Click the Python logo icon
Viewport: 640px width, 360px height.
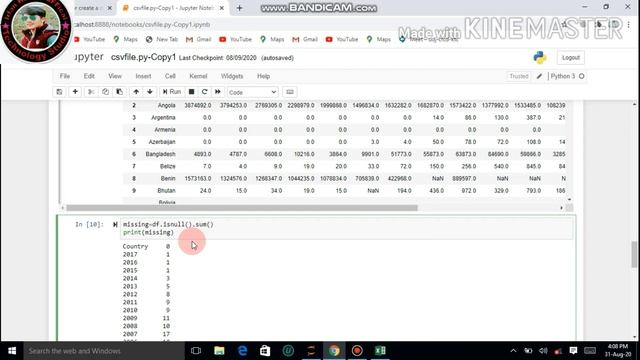[540, 58]
